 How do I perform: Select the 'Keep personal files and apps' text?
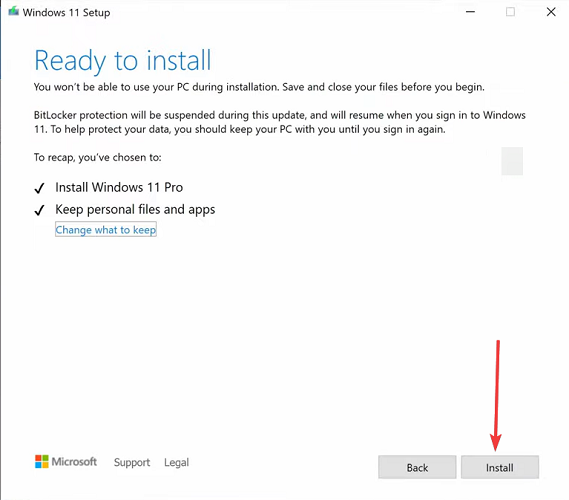(x=135, y=210)
